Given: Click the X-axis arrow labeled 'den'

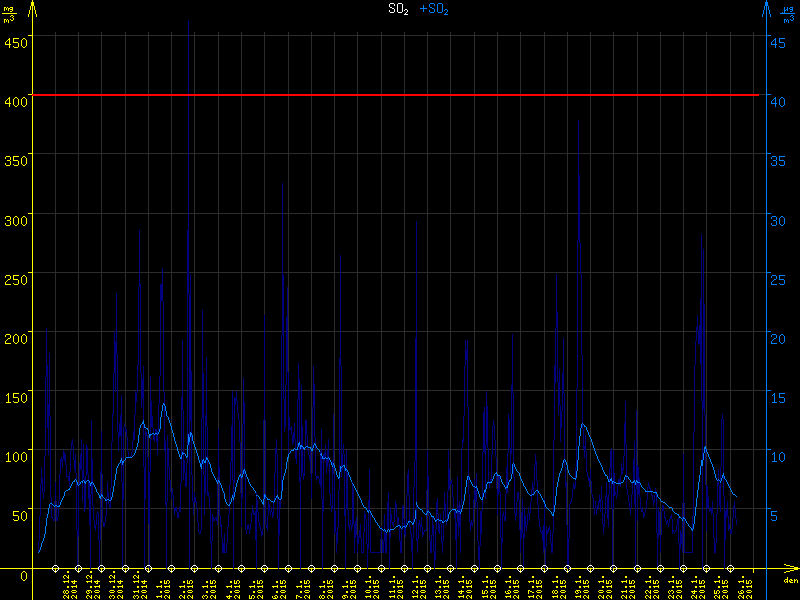Looking at the screenshot, I should 790,574.
